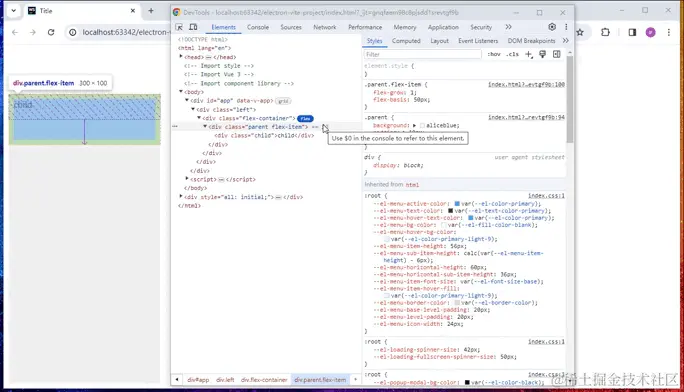
Task: Collapse the parent flex-item div node
Action: 205,126
